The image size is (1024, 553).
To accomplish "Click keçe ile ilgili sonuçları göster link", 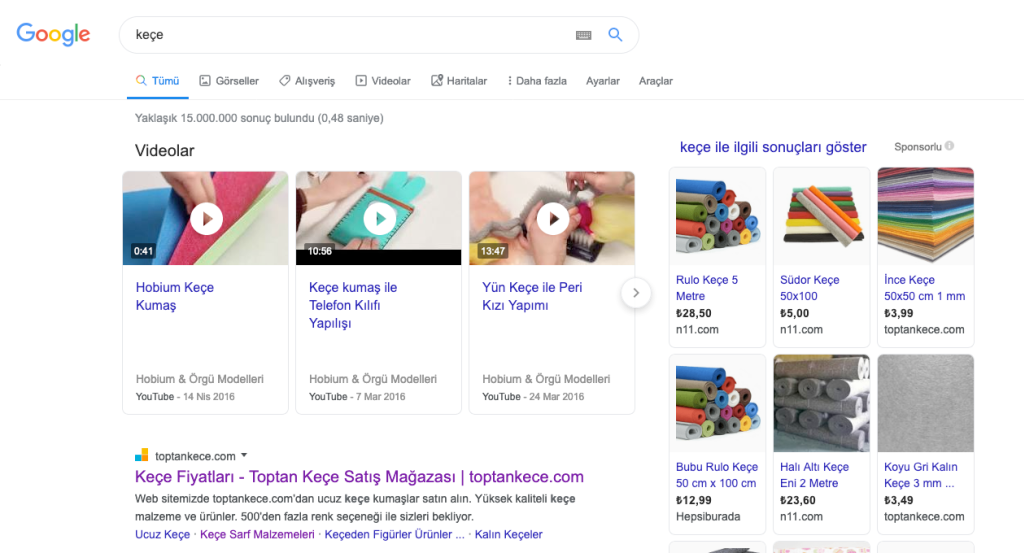I will click(773, 148).
